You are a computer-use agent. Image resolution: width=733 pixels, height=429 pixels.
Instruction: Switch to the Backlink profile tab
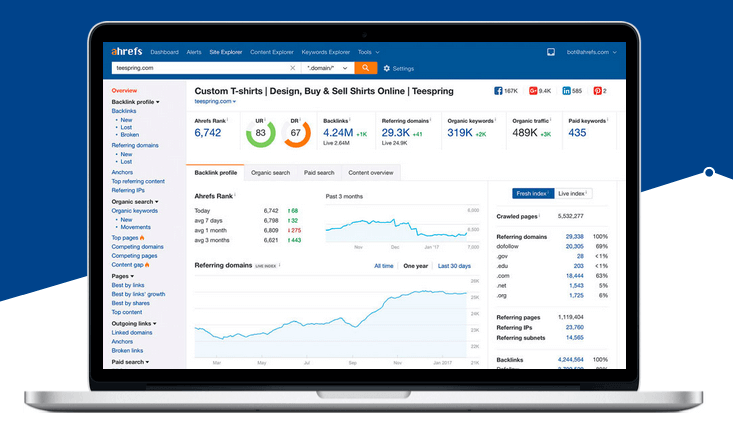216,172
